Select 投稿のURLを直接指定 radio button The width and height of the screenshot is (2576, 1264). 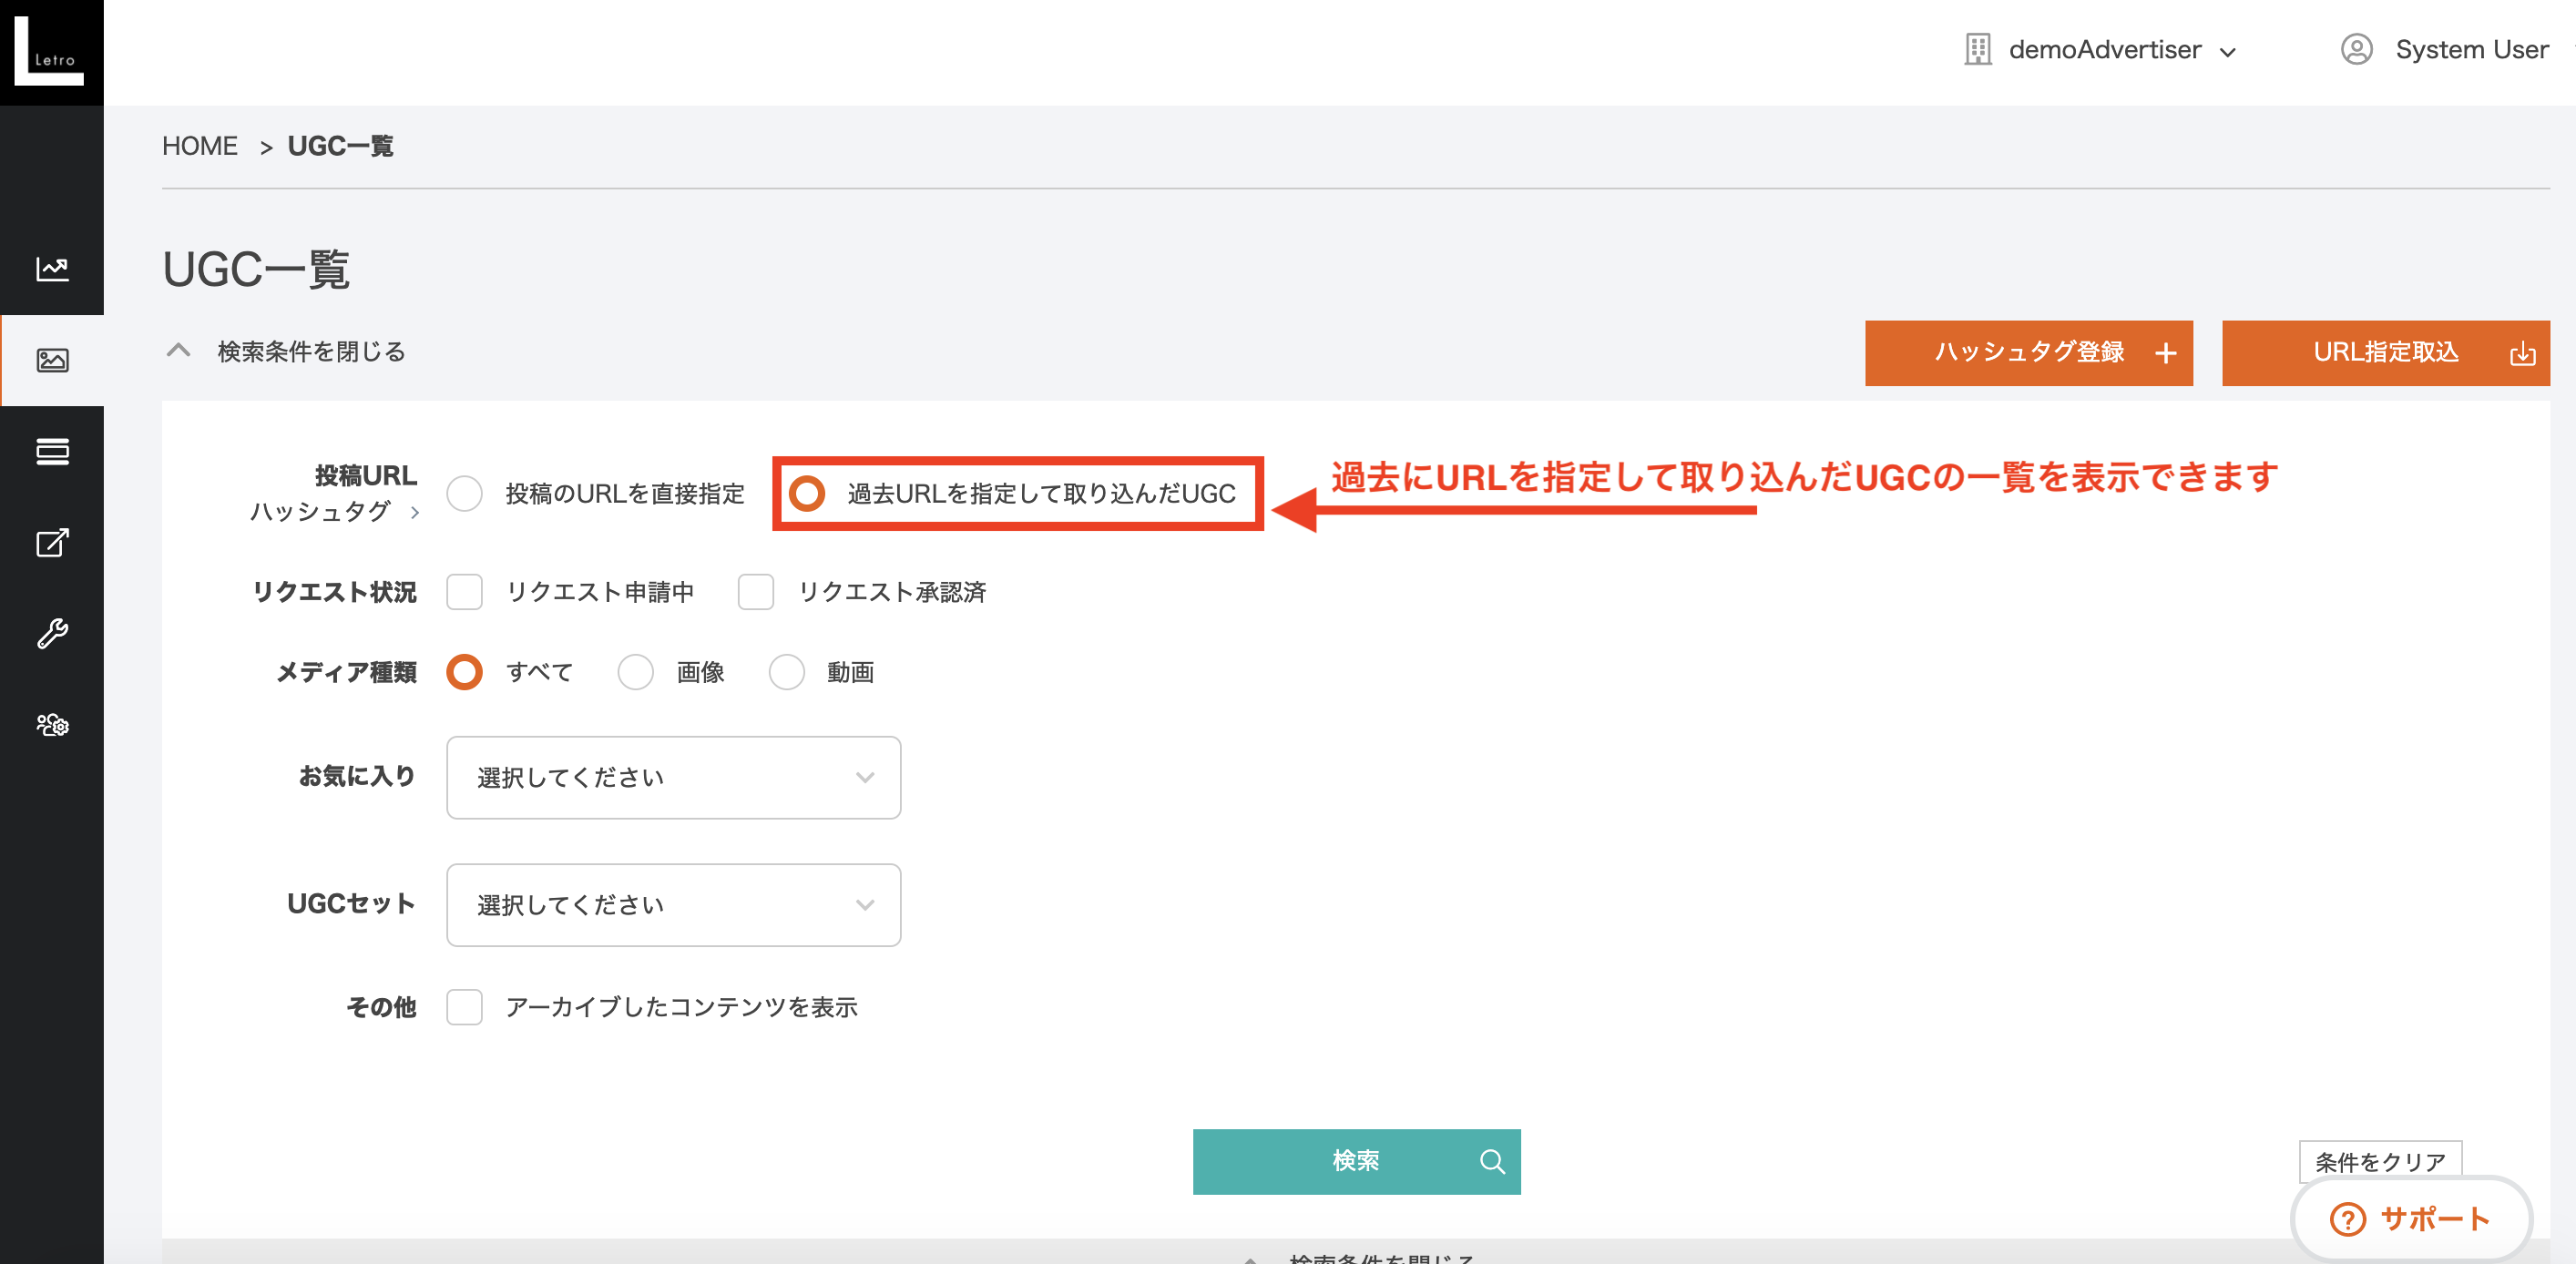point(464,494)
